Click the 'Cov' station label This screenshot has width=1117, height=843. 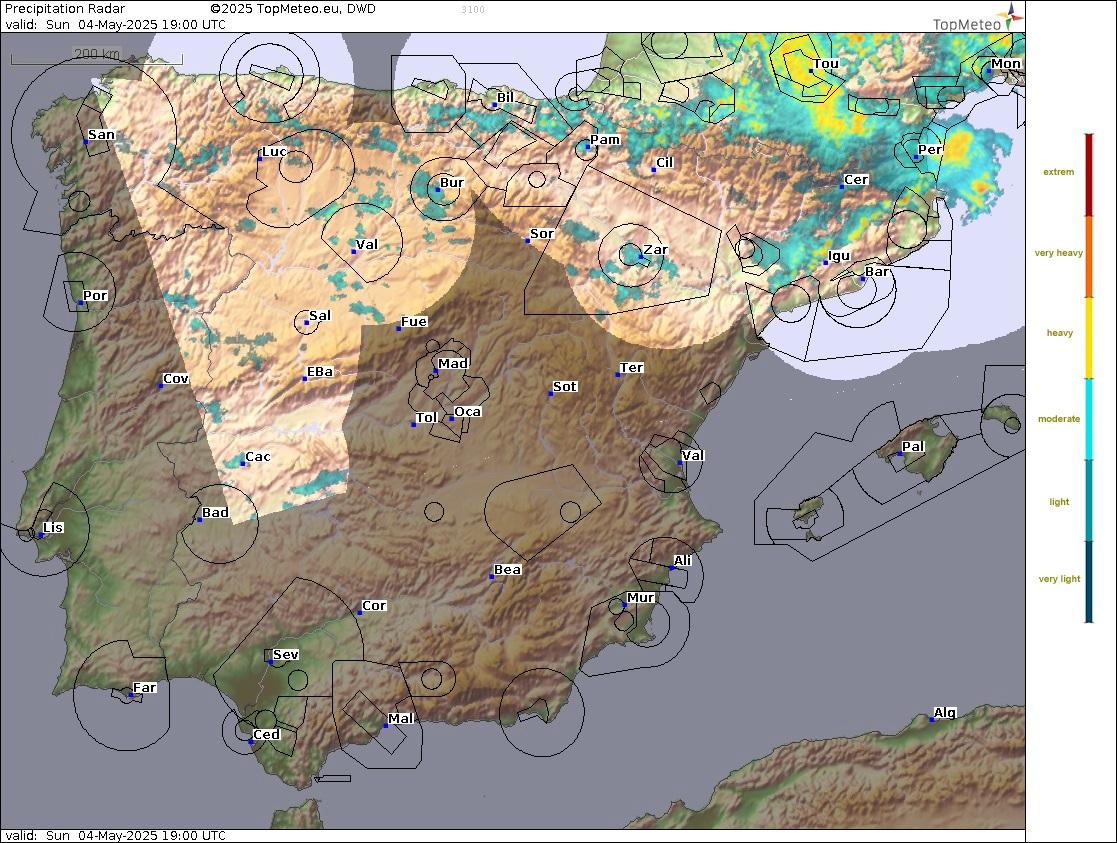click(175, 378)
